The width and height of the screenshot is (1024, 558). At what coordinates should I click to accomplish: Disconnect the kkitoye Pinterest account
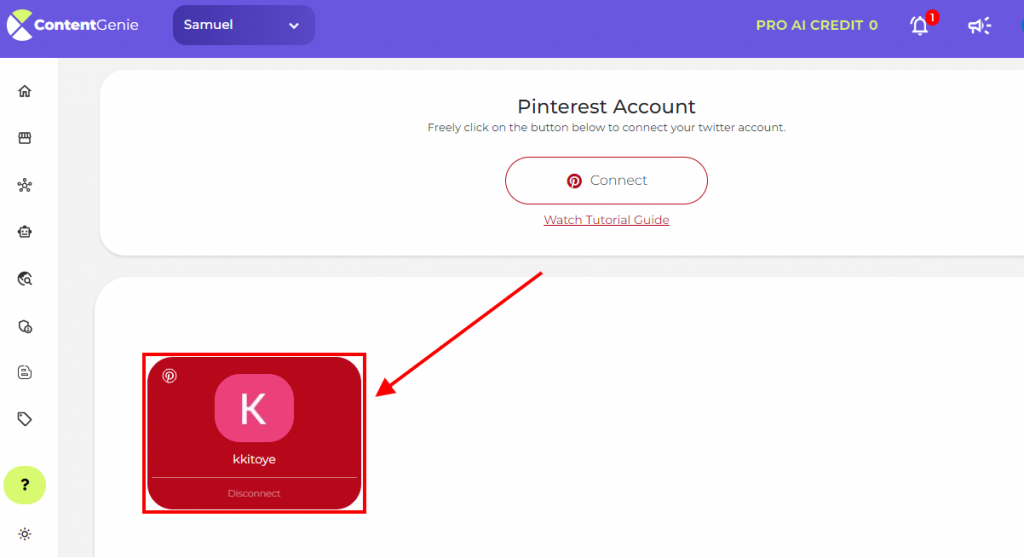(x=254, y=493)
